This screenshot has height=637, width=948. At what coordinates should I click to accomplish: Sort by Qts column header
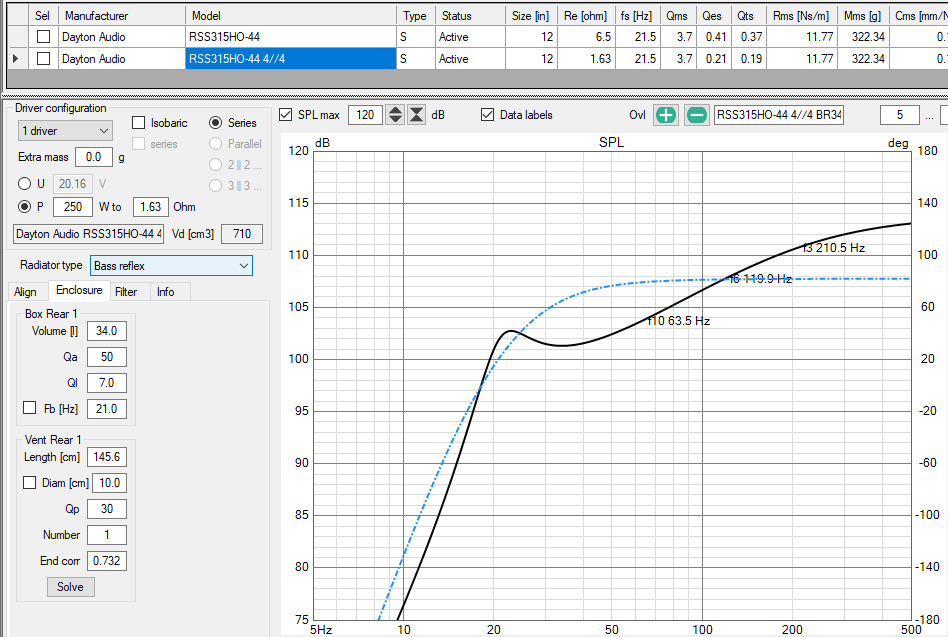tap(748, 16)
